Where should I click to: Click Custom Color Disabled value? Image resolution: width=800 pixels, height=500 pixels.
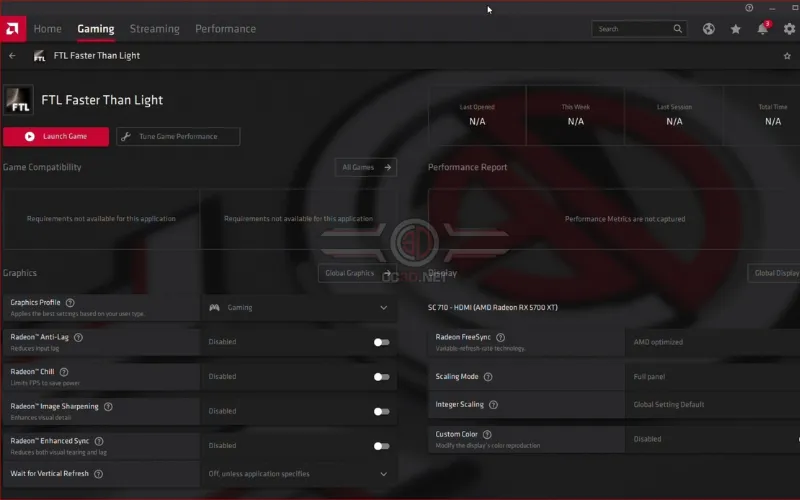(647, 439)
